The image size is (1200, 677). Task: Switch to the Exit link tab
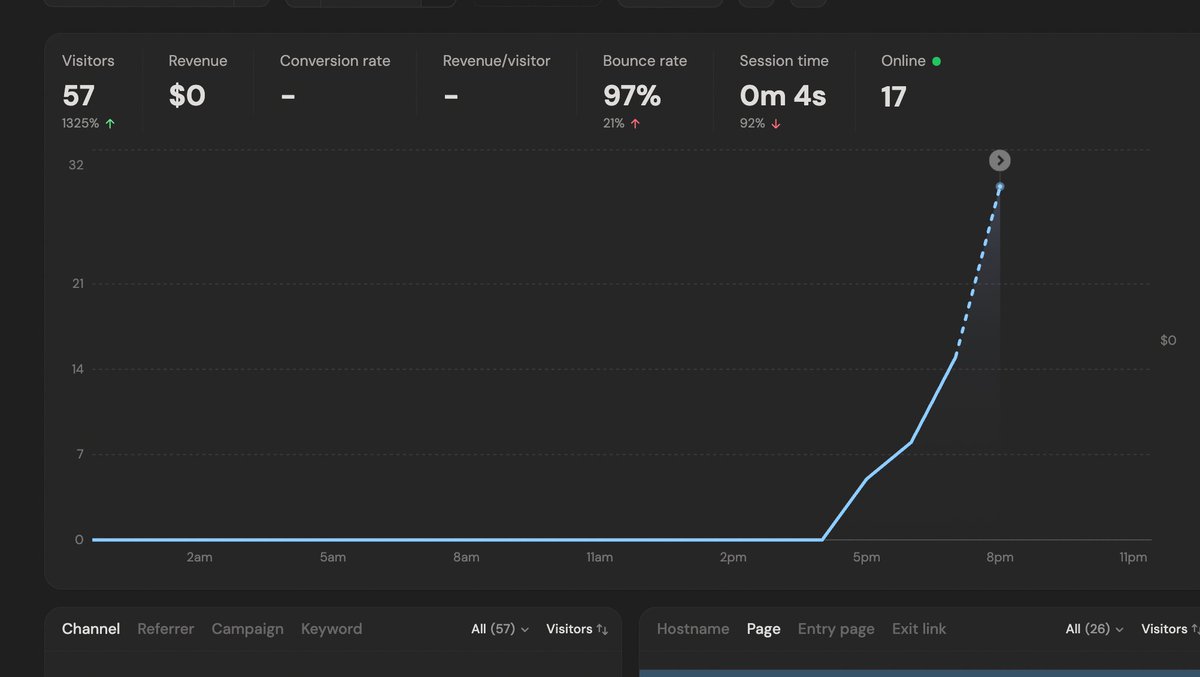[919, 629]
